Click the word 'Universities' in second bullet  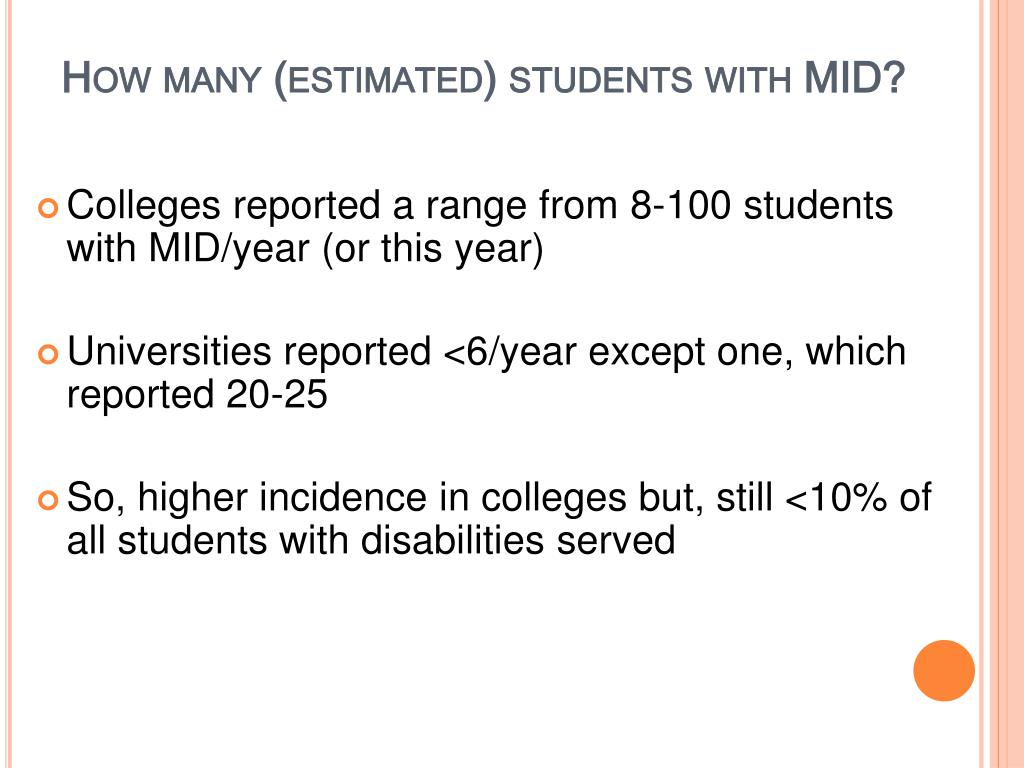169,352
